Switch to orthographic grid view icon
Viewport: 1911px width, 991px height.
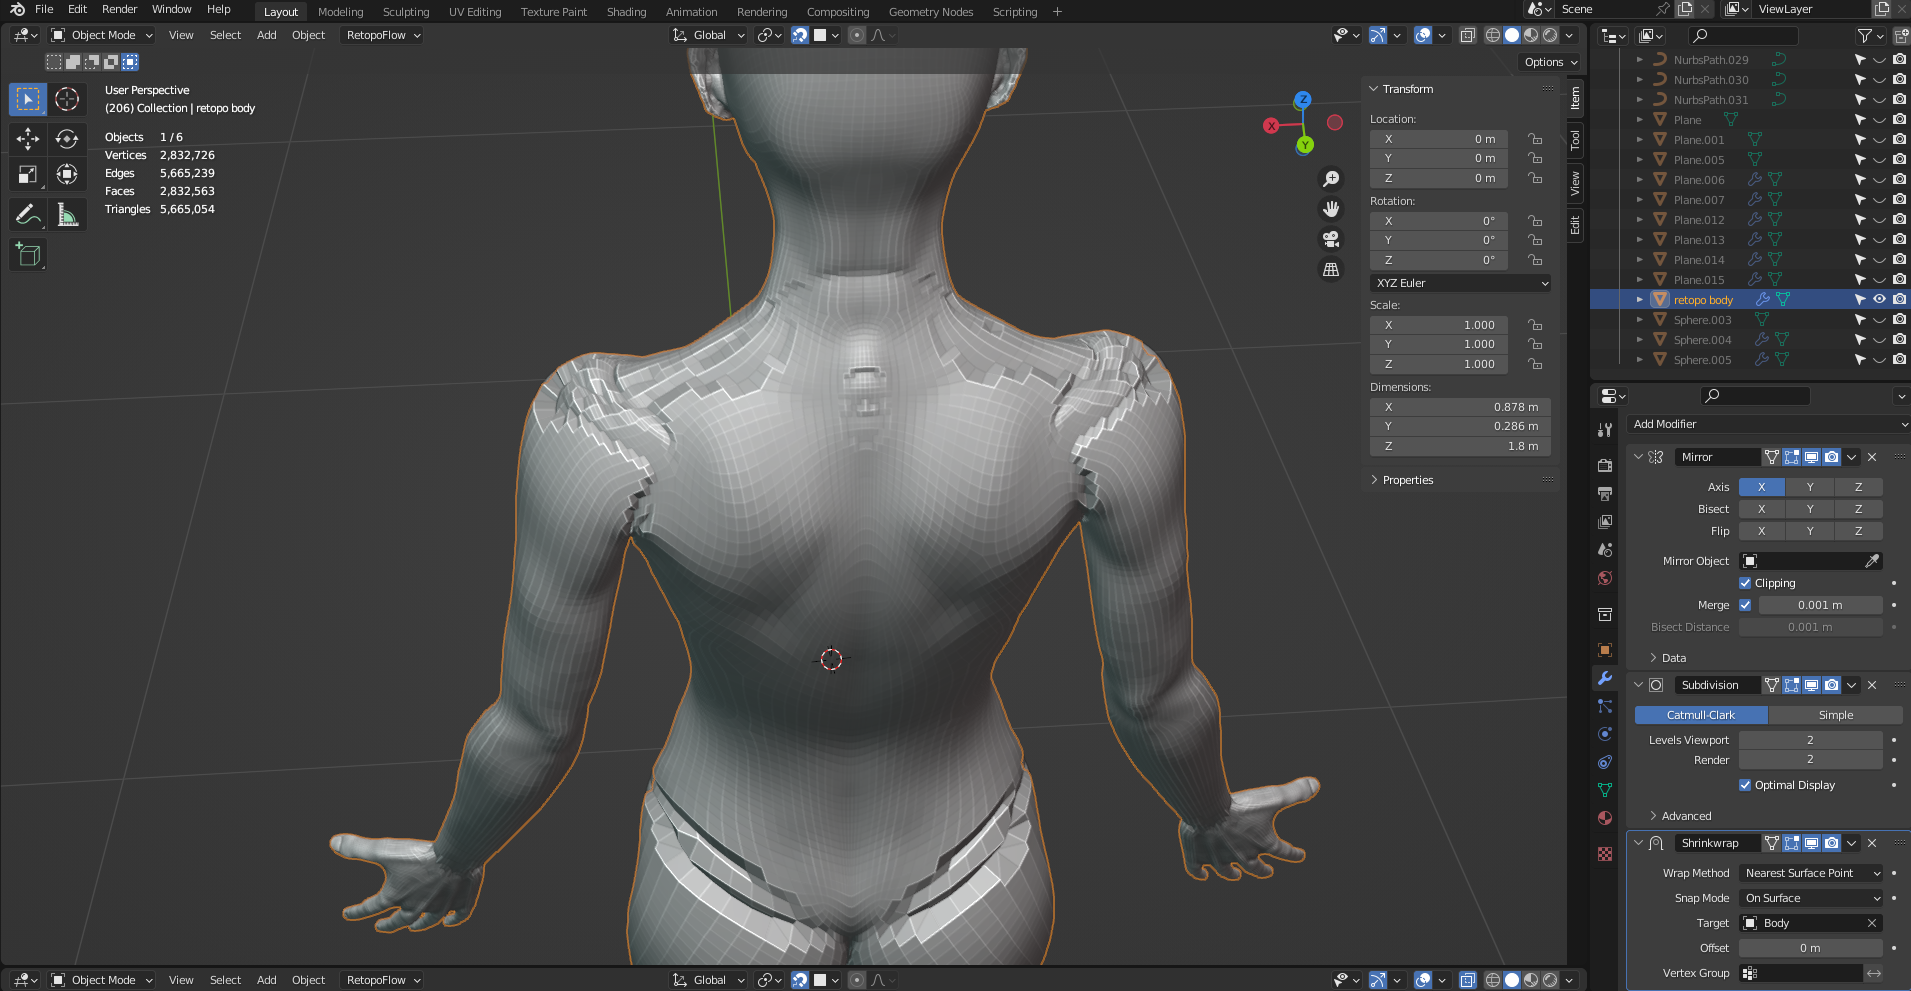pyautogui.click(x=1331, y=269)
